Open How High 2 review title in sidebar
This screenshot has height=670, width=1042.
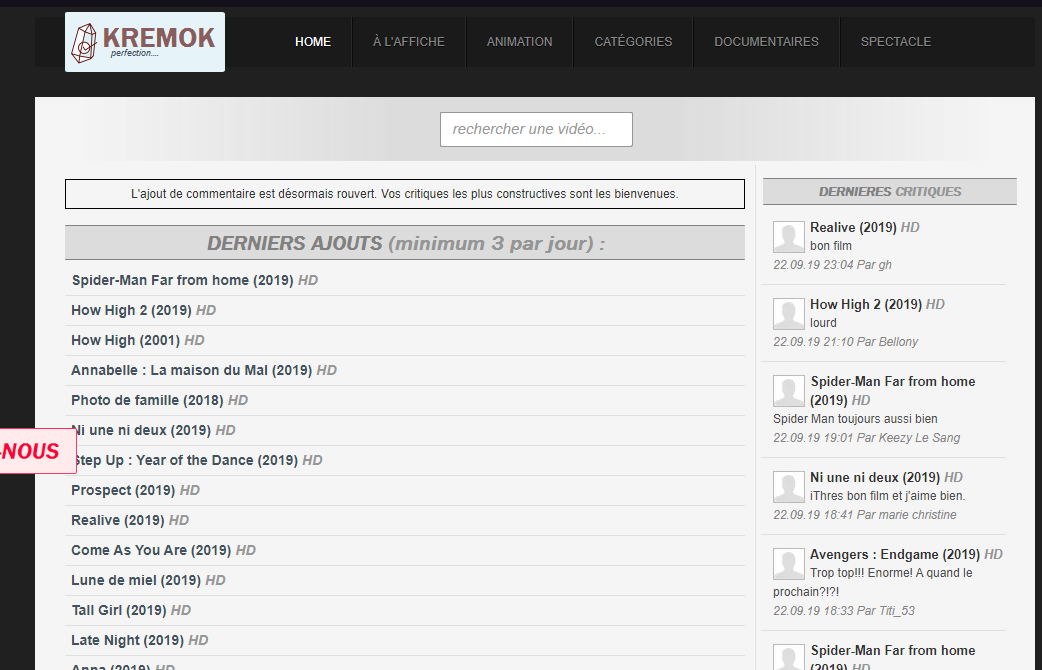pos(877,304)
